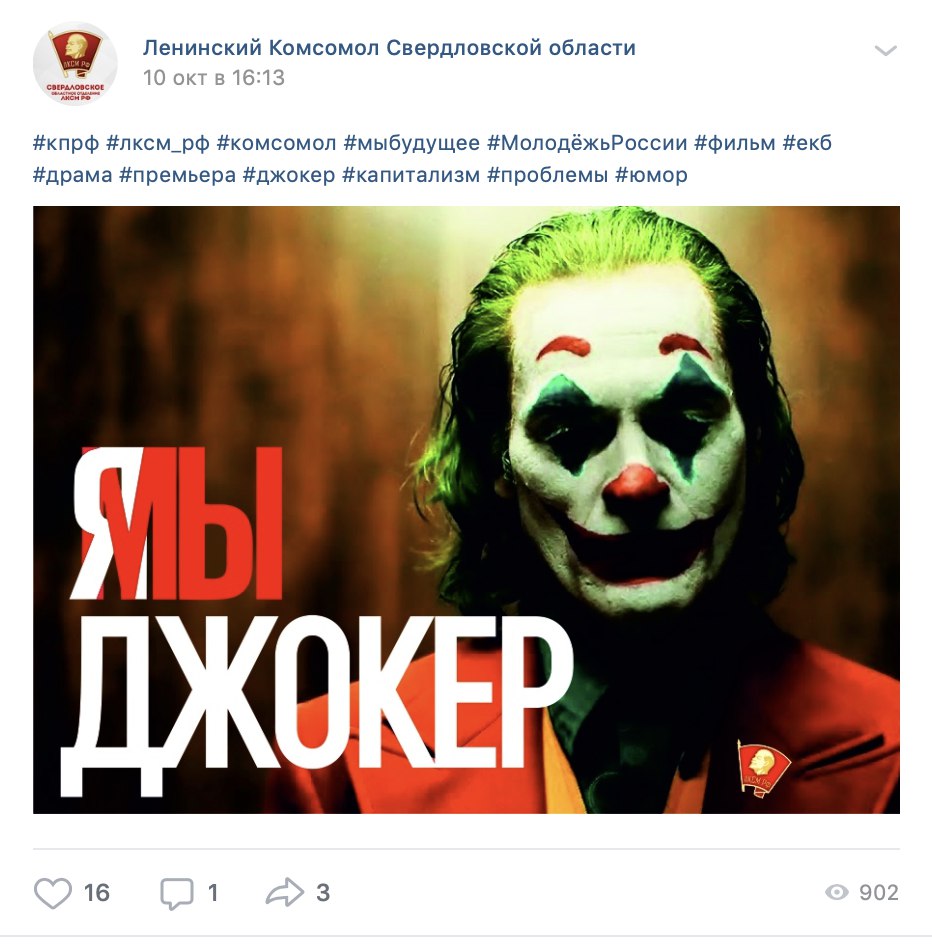Viewport: 932px width, 950px height.
Task: Follow the #джокер hashtag
Action: pos(288,175)
